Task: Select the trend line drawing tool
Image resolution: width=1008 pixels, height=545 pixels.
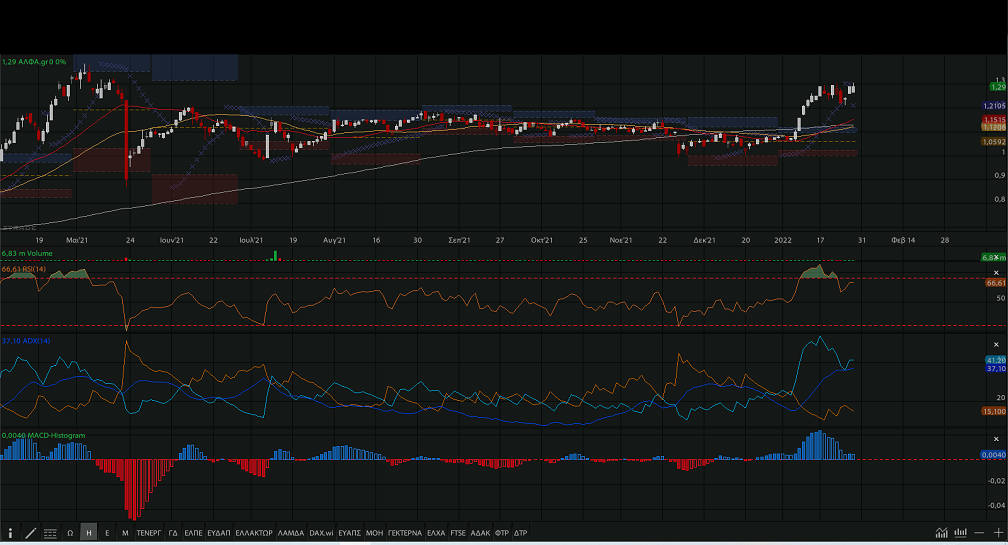Action: tap(30, 533)
